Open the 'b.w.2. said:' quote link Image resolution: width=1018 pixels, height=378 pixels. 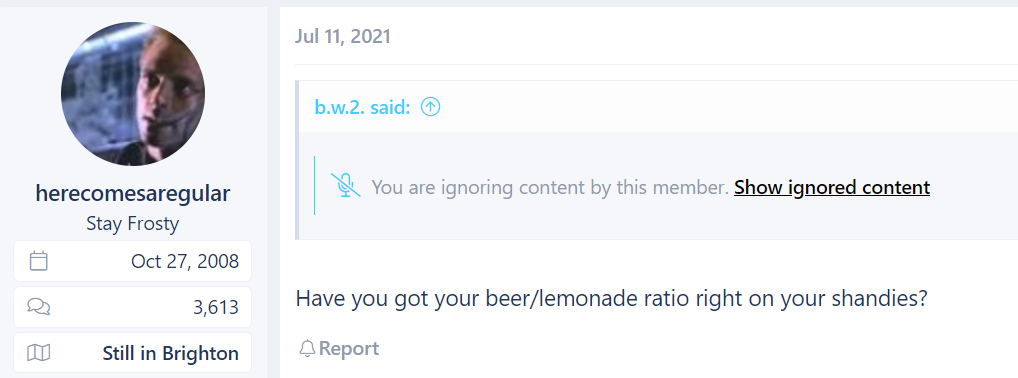363,107
